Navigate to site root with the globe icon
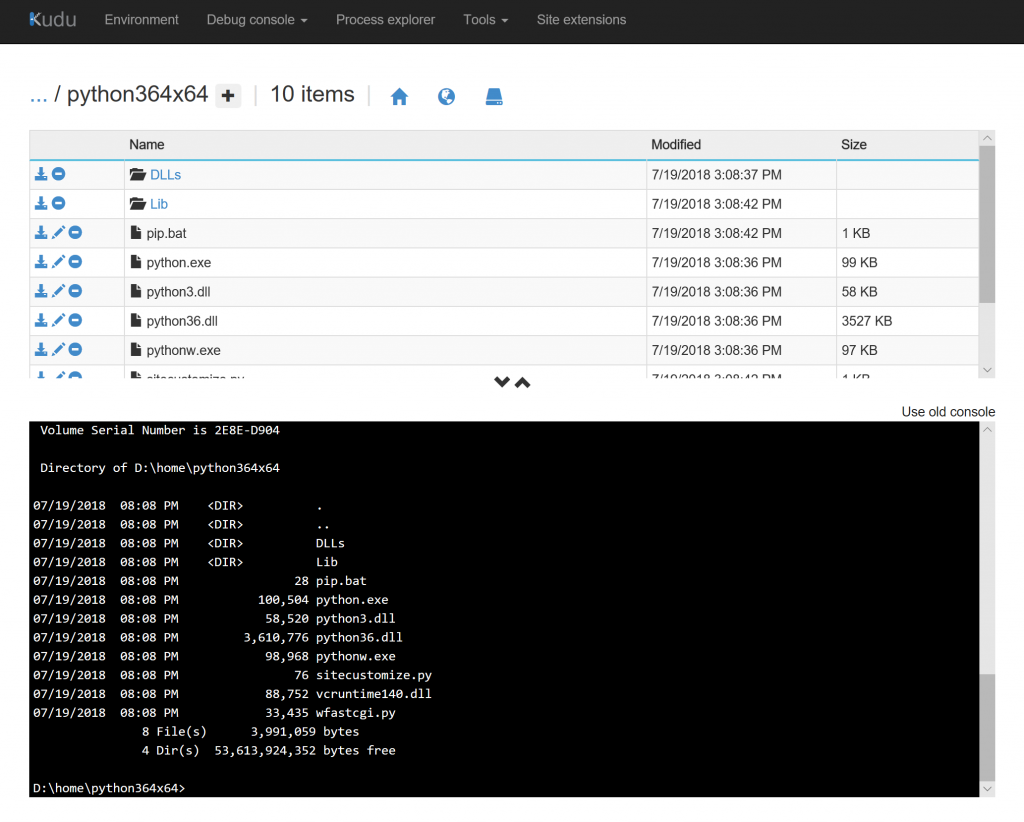This screenshot has width=1024, height=822. [446, 96]
